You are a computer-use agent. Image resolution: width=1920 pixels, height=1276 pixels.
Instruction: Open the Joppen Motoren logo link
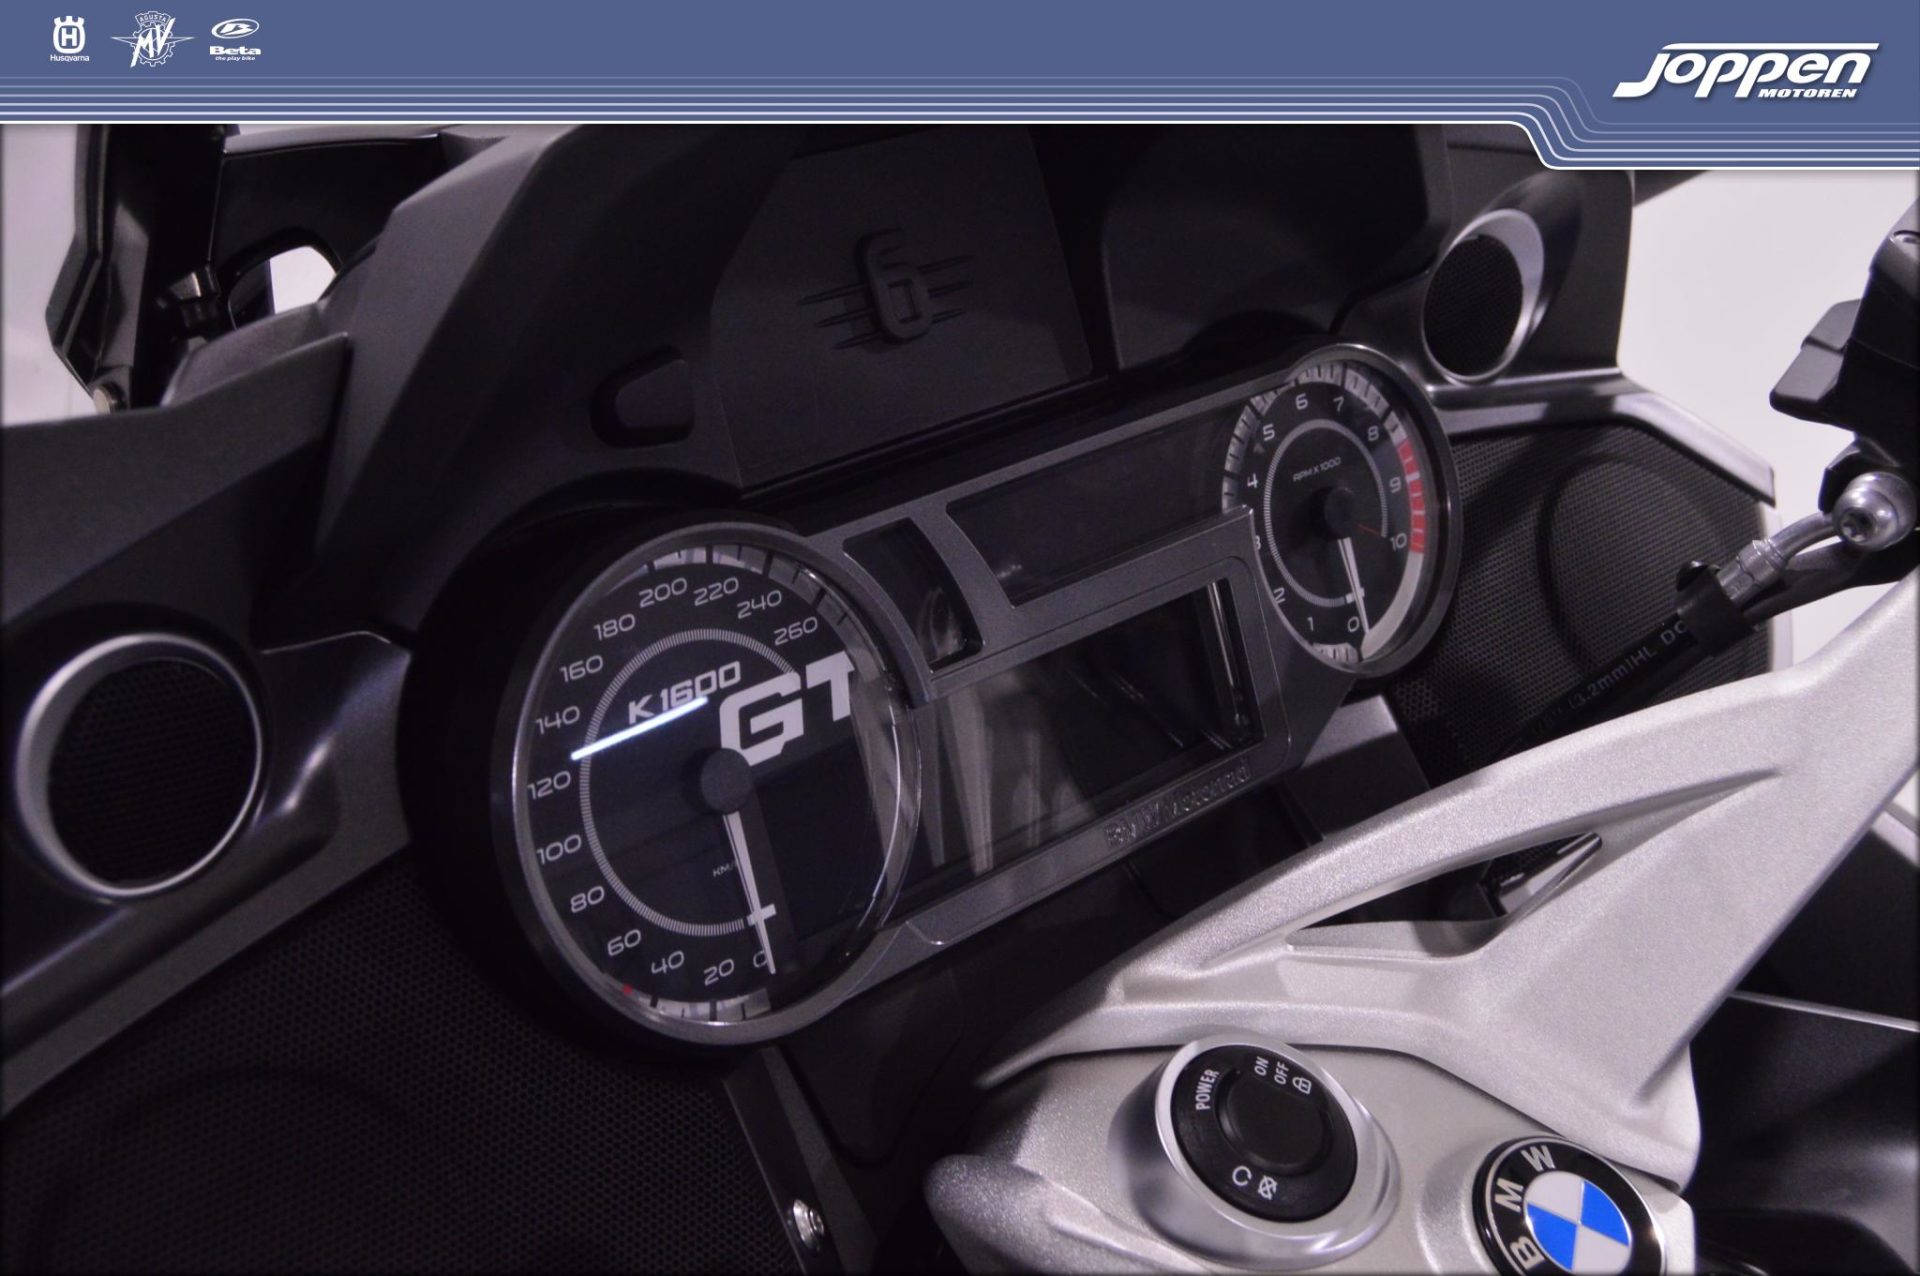[1744, 71]
